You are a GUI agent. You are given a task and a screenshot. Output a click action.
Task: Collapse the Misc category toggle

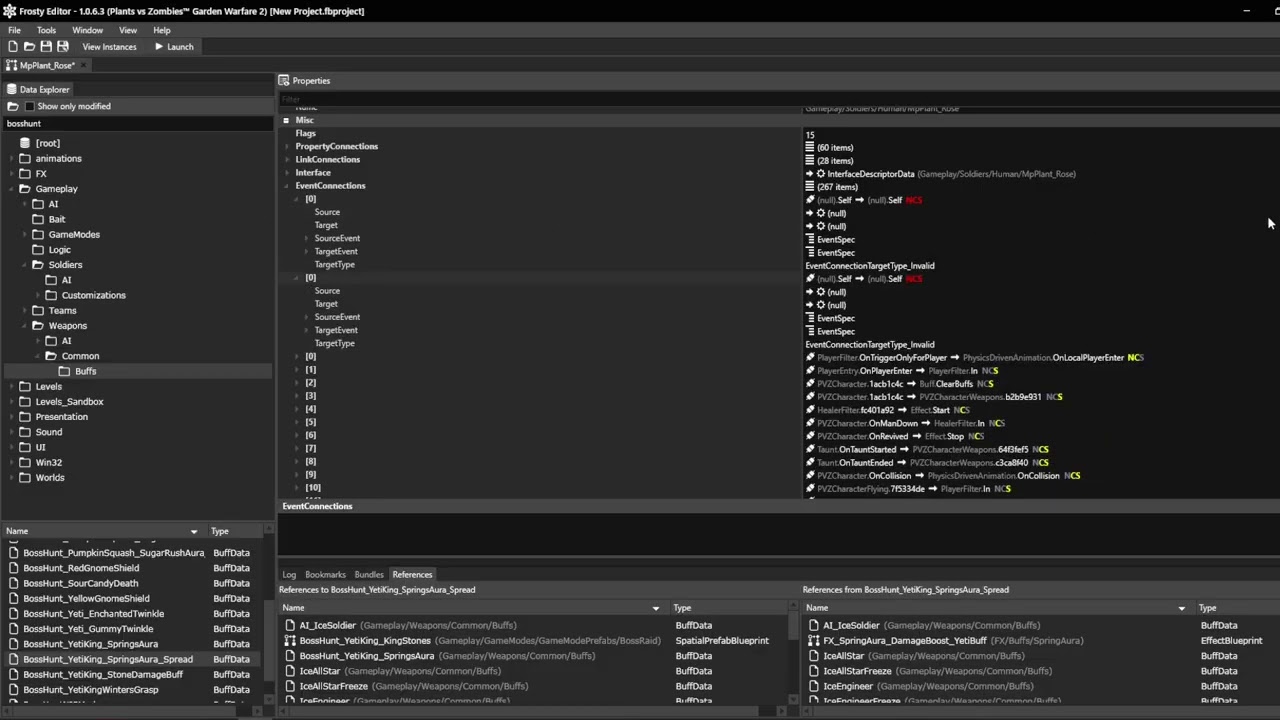coord(286,120)
